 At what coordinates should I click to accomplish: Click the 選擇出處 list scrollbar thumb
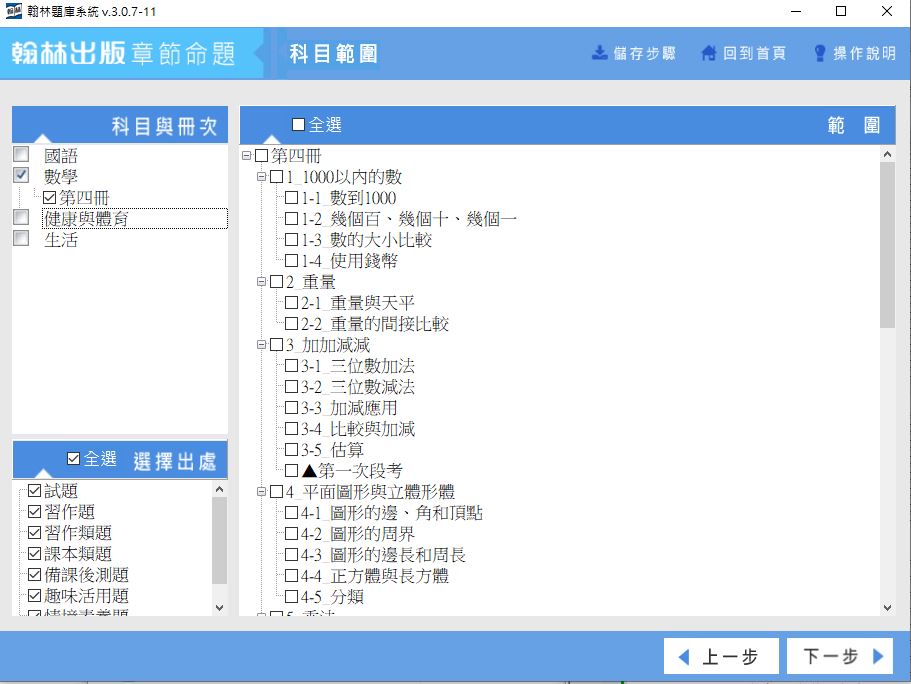tap(220, 540)
